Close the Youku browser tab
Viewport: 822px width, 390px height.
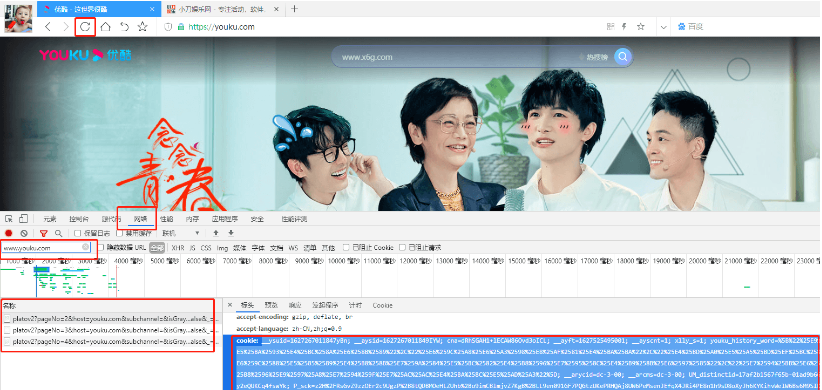[x=152, y=9]
